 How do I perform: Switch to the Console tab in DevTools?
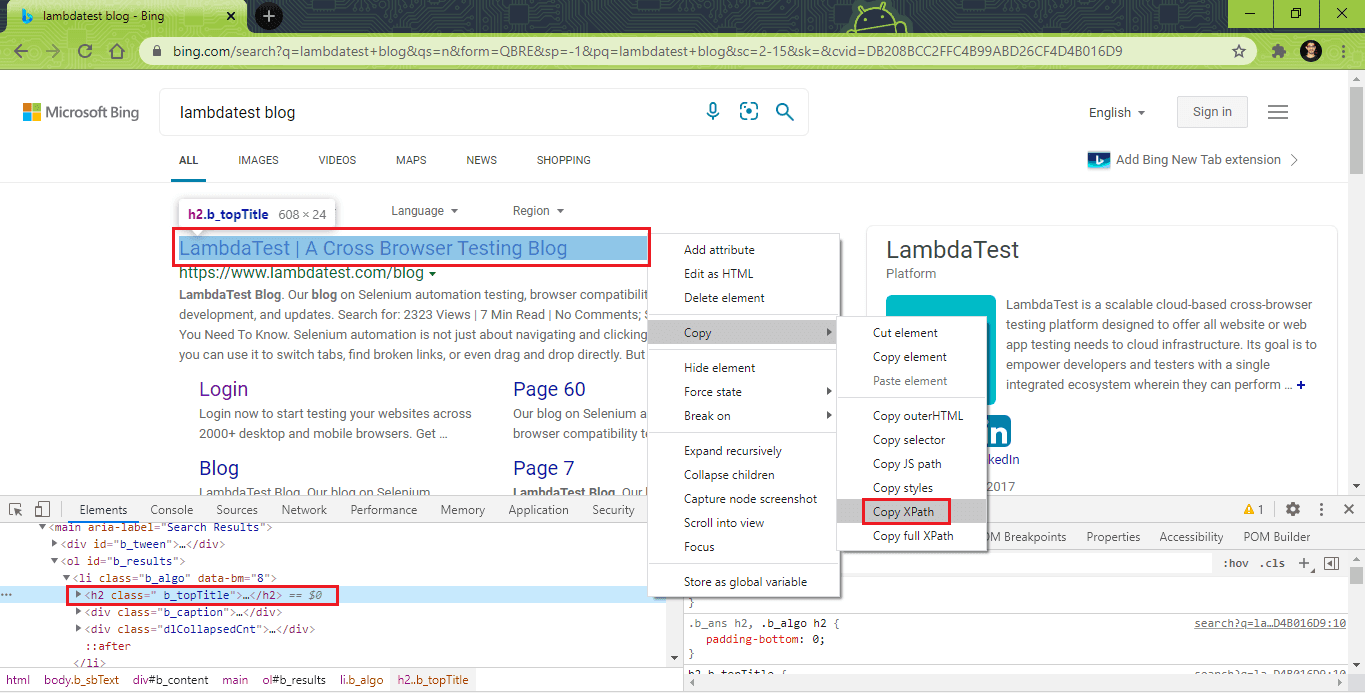click(x=171, y=509)
